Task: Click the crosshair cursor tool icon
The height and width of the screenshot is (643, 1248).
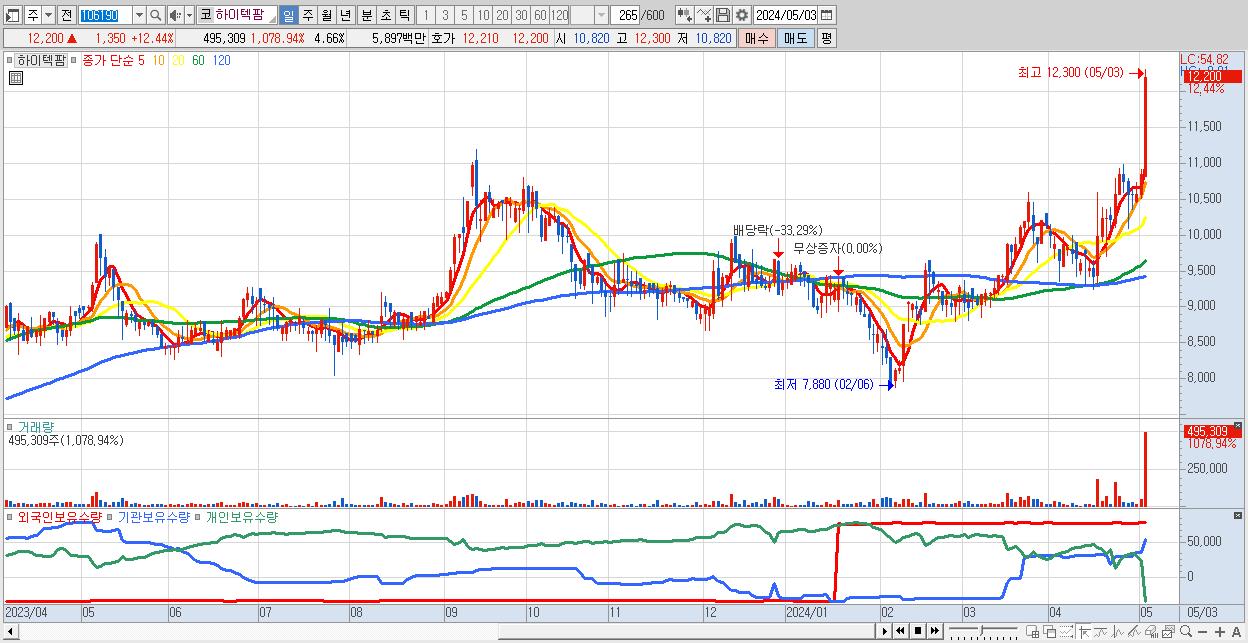Action: pyautogui.click(x=1085, y=632)
